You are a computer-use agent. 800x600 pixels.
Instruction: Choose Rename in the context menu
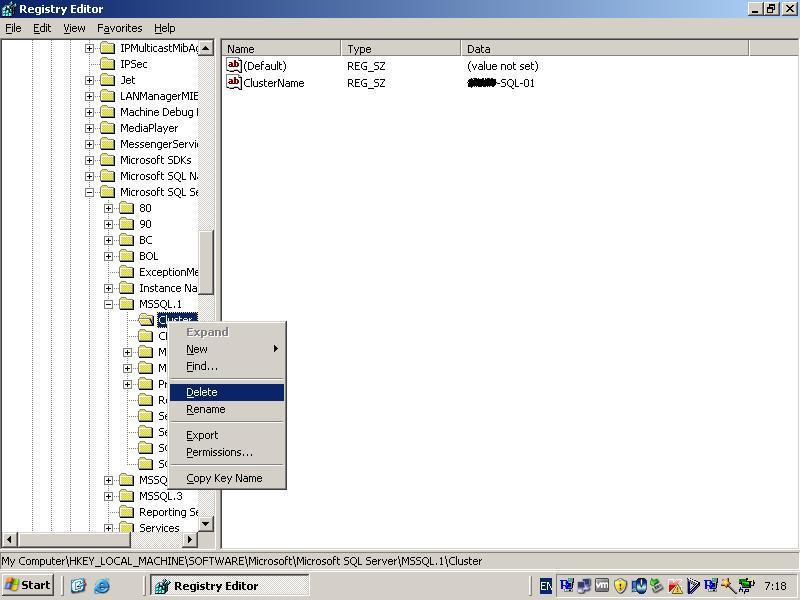[227, 409]
